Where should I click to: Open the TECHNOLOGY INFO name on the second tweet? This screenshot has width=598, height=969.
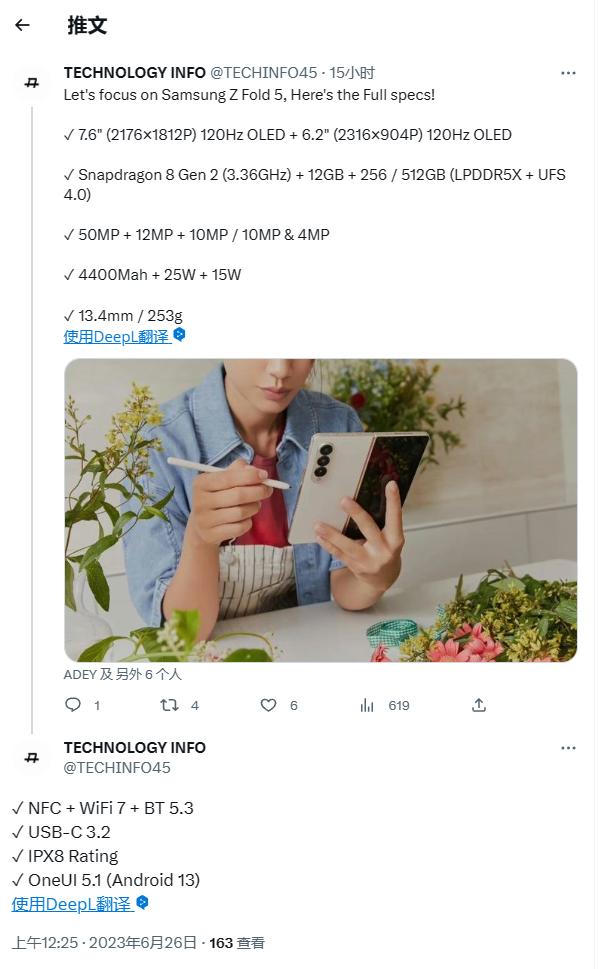click(135, 748)
